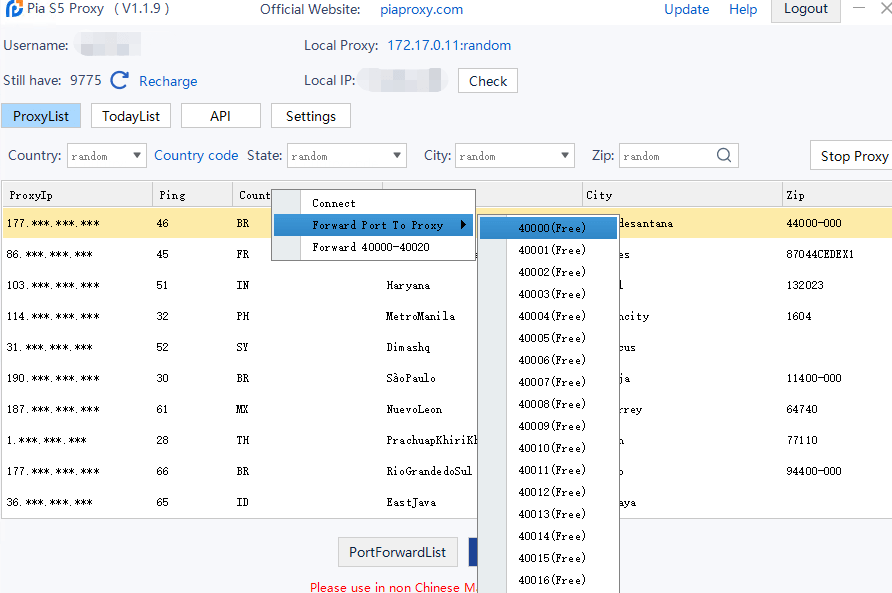Screen dimensions: 892x593
Task: Open the API tab
Action: pyautogui.click(x=220, y=115)
